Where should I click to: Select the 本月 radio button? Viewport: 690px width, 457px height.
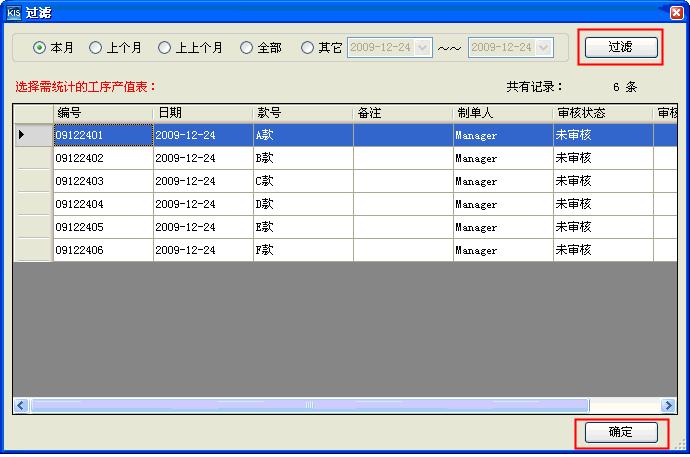40,47
